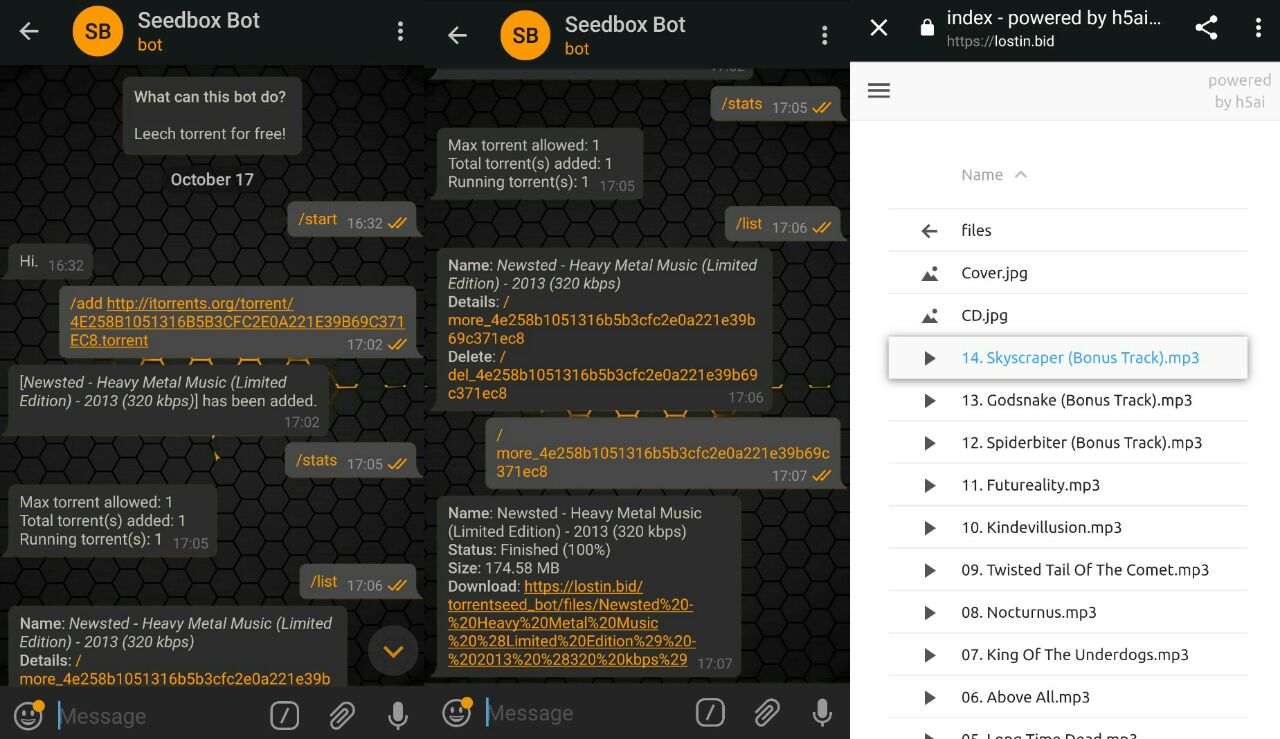Tap the microphone icon in the left chat
The image size is (1280, 739).
coord(398,715)
